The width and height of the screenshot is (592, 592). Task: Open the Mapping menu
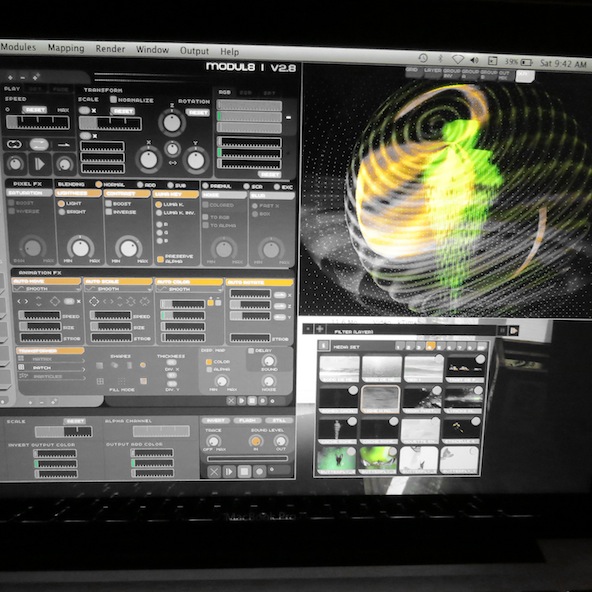pyautogui.click(x=66, y=48)
